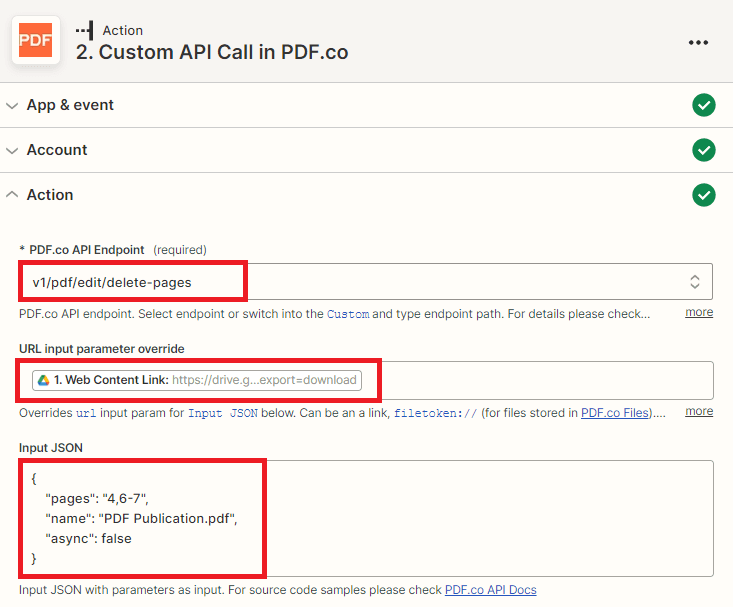The image size is (733, 607).
Task: Click the App & event green checkmark
Action: click(x=704, y=105)
